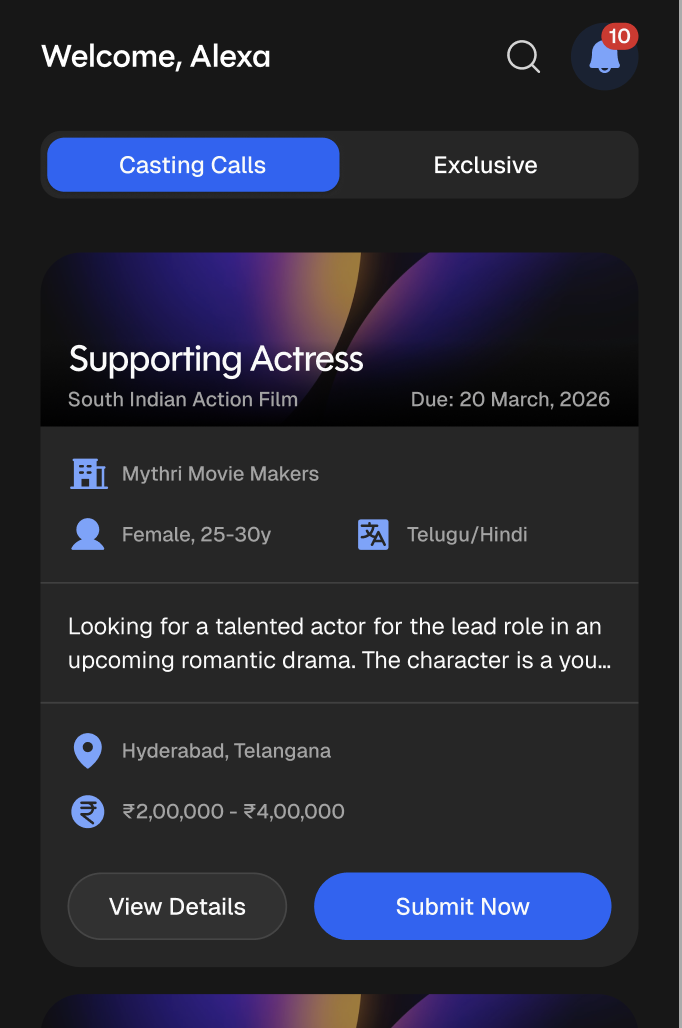682x1028 pixels.
Task: Click the Hyderabad, Telangana location text
Action: (226, 751)
